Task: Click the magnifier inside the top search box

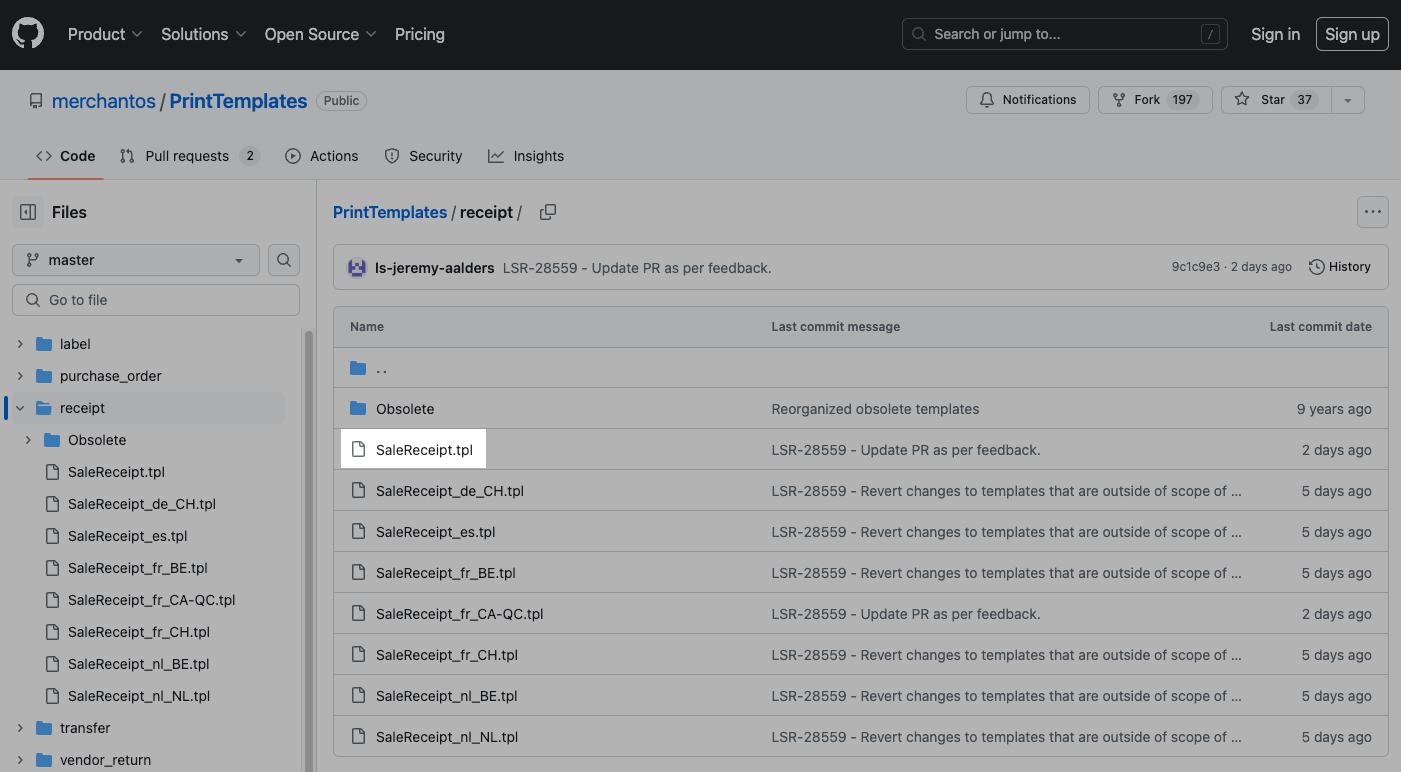Action: (919, 34)
